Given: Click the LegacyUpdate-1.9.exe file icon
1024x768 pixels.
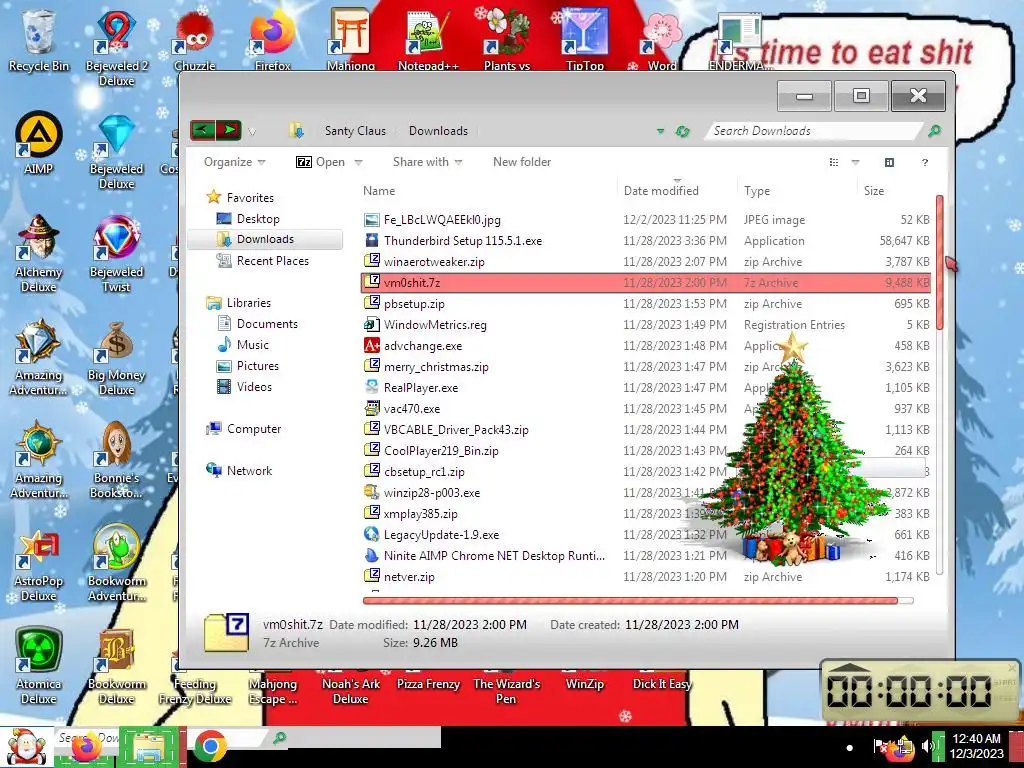Looking at the screenshot, I should pos(372,534).
